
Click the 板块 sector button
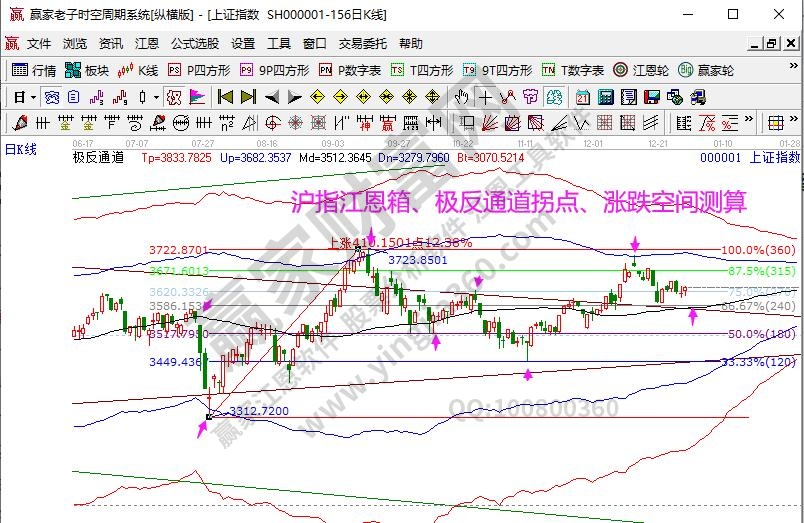[87, 70]
